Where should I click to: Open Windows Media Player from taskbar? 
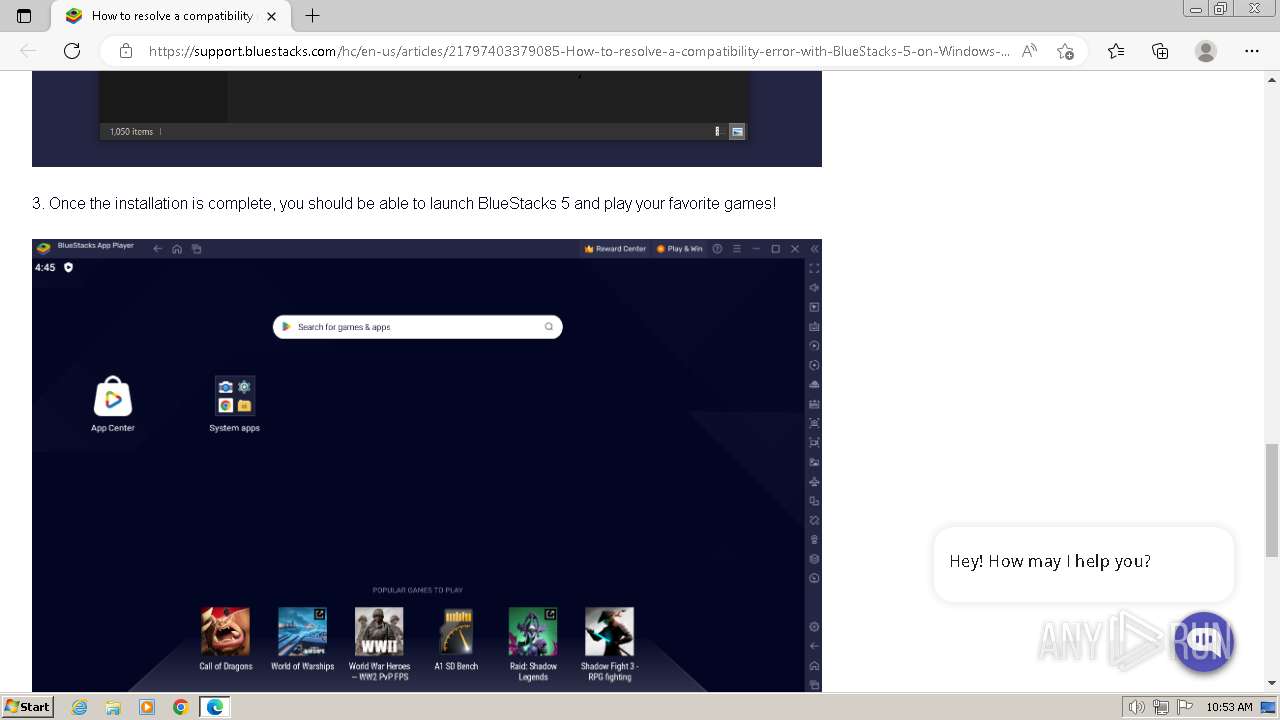click(x=147, y=707)
